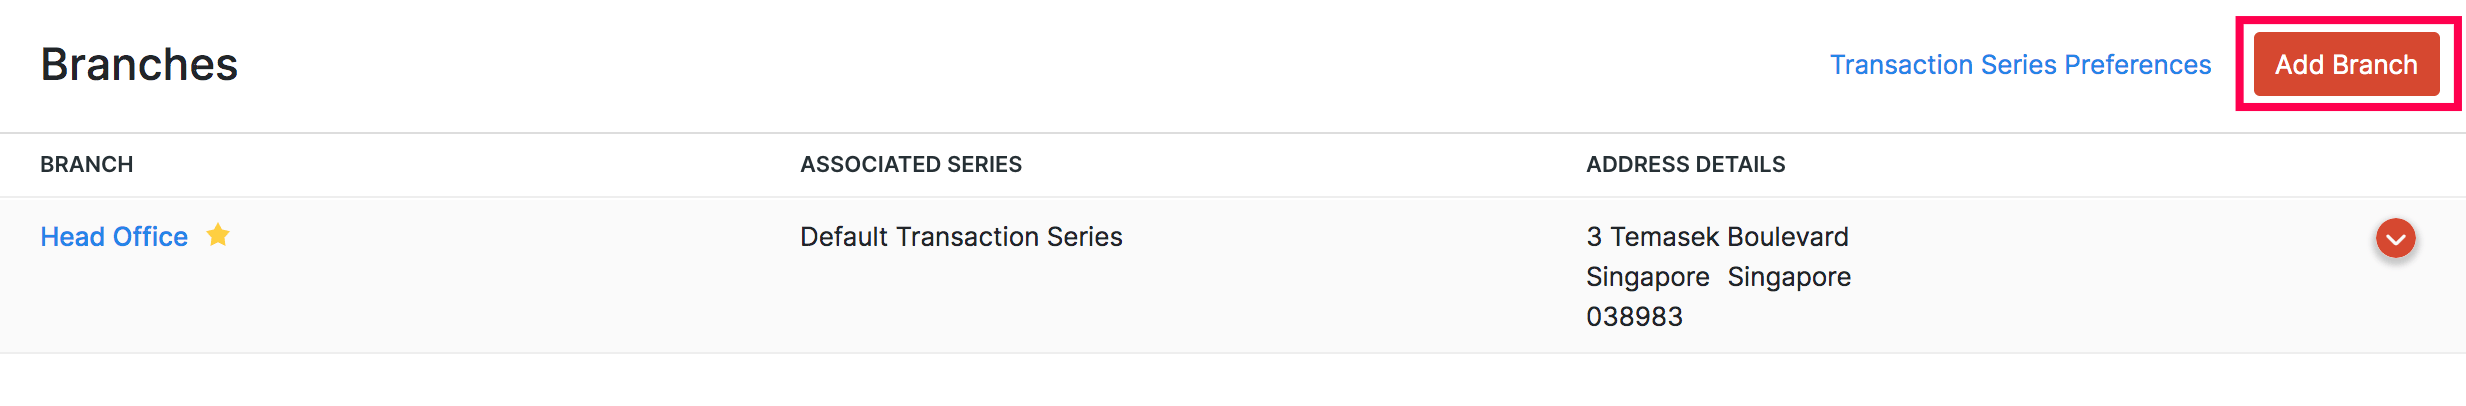This screenshot has width=2466, height=406.
Task: Show actions menu via red chevron icon
Action: 2395,239
